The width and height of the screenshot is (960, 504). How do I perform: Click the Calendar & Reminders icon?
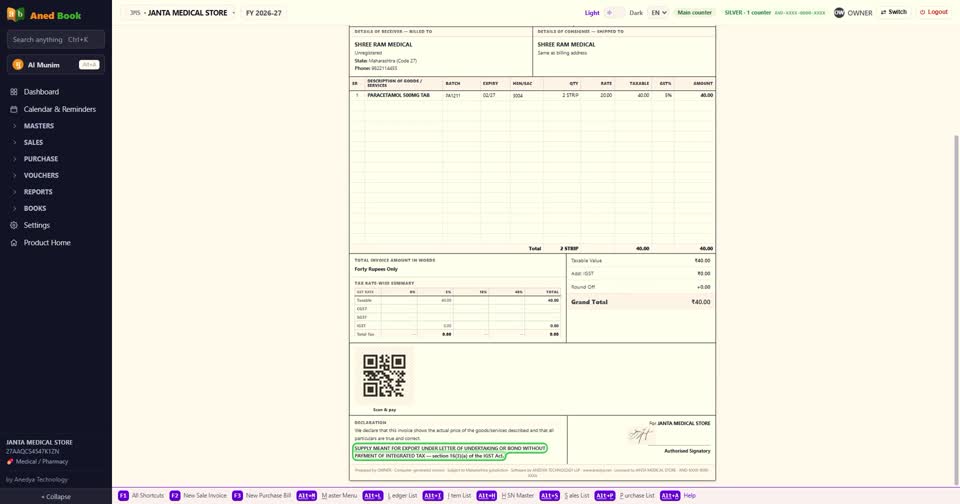point(13,109)
